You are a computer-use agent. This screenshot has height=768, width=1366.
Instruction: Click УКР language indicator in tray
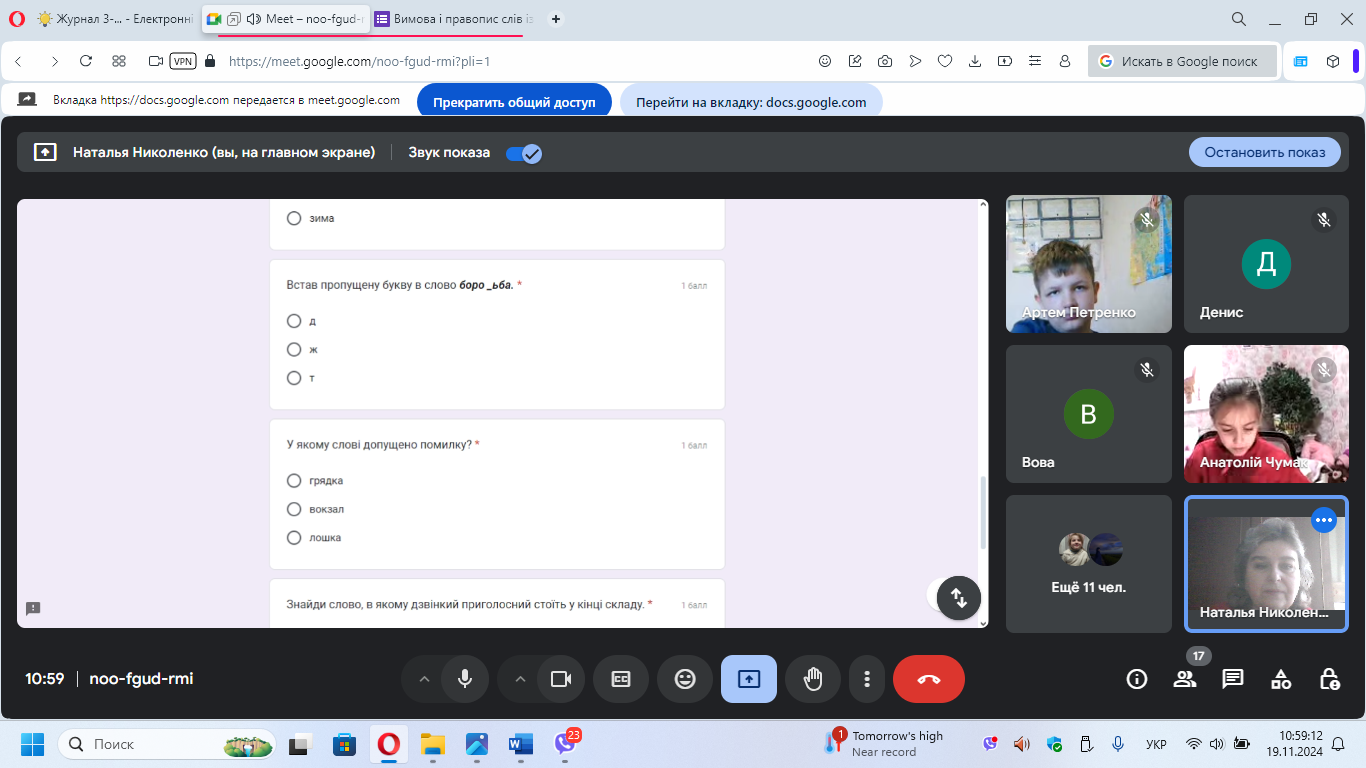[x=1156, y=744]
